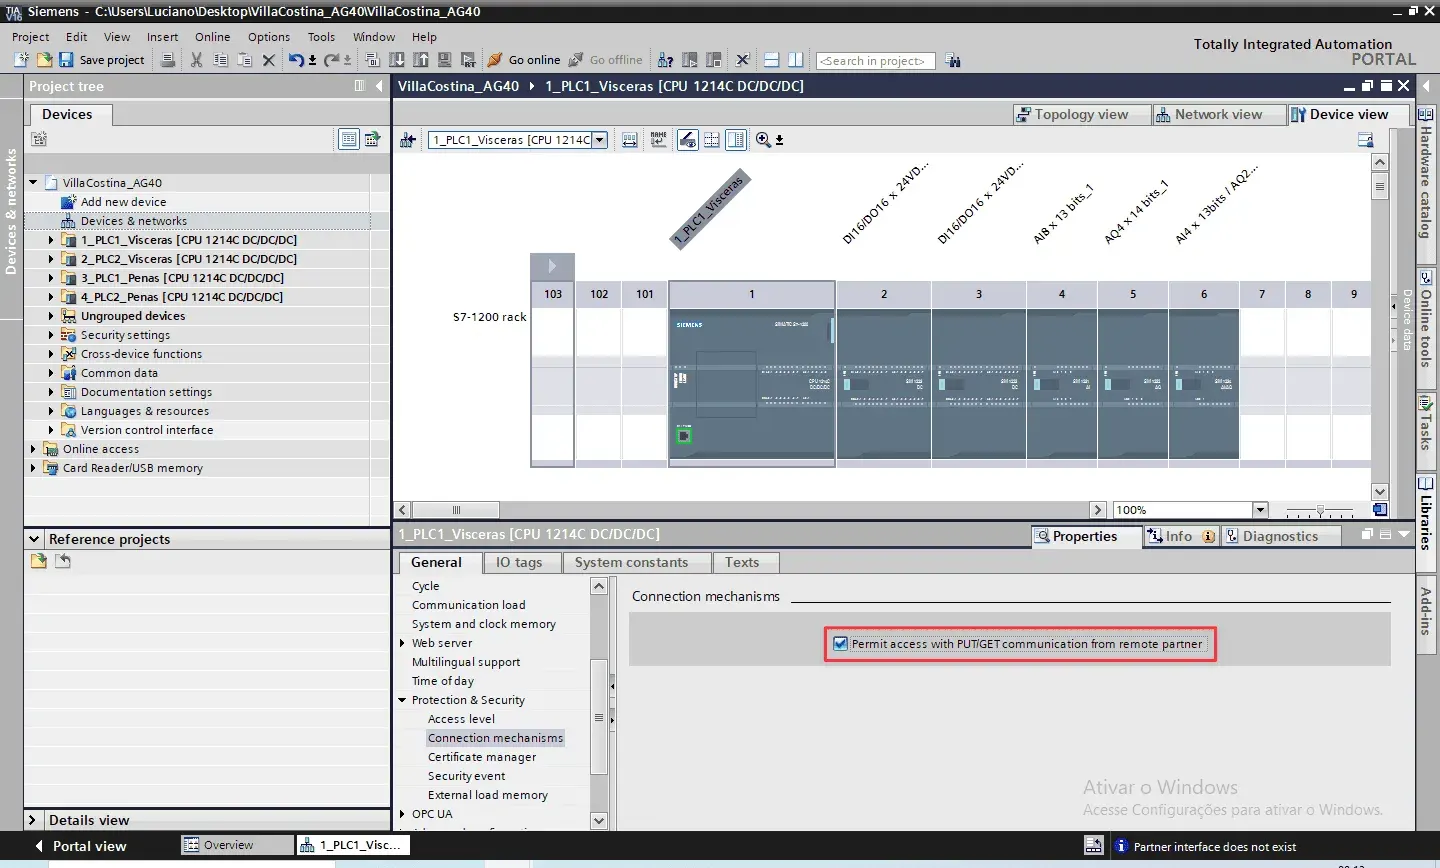Click the Cut scissors icon
The image size is (1440, 868).
(x=196, y=60)
